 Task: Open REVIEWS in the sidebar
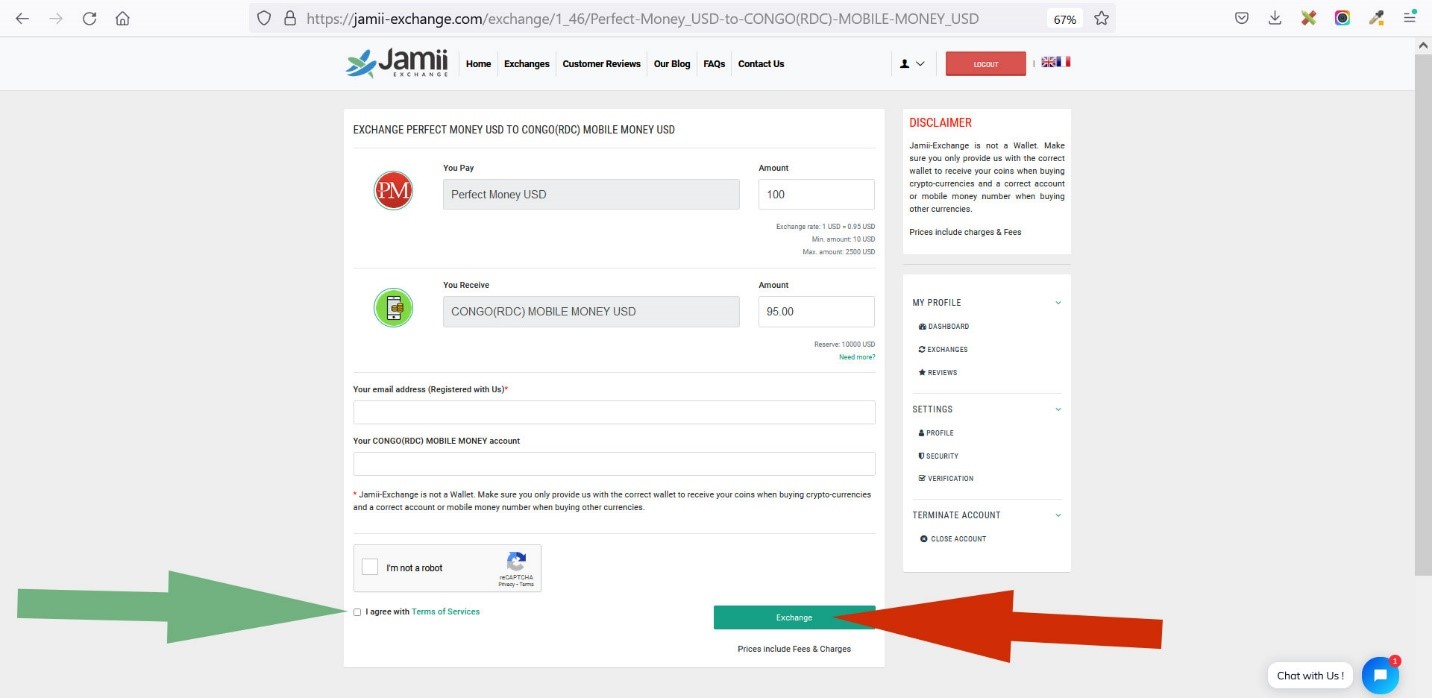click(938, 373)
